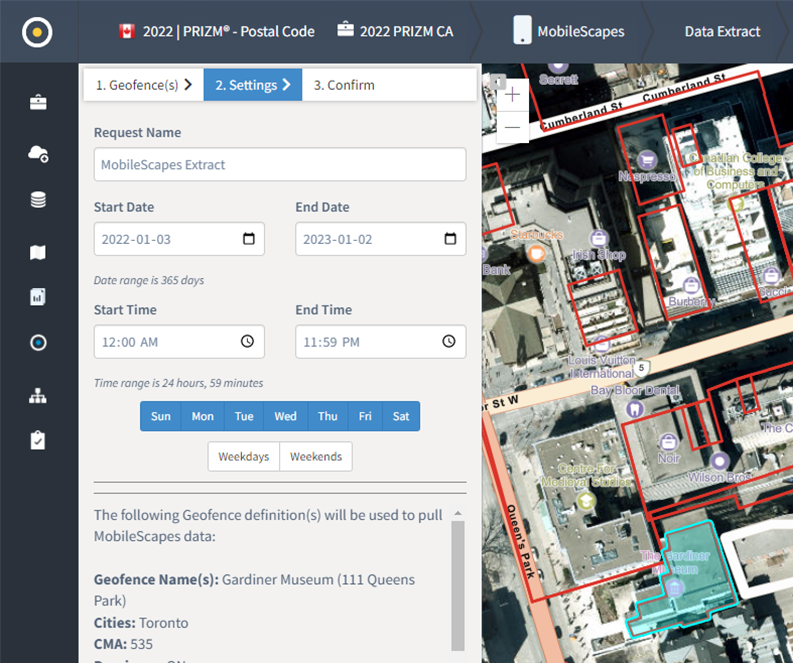Deselect the Wed day button

point(285,416)
